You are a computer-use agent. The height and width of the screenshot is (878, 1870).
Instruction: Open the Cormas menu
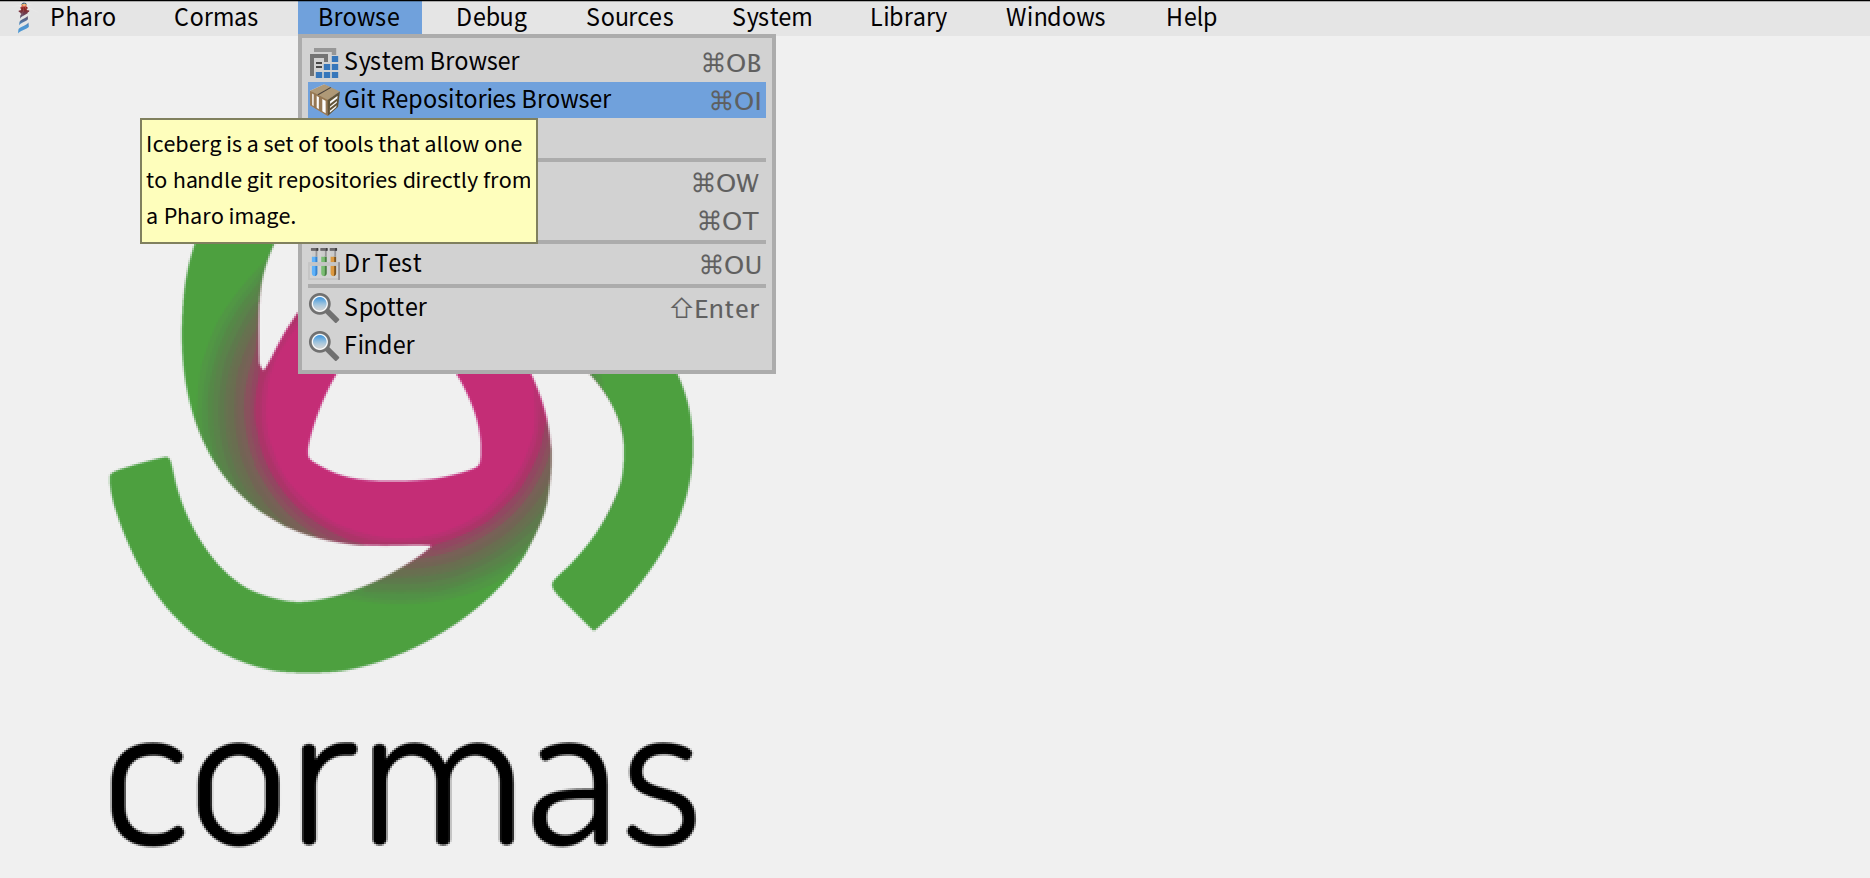click(x=215, y=18)
